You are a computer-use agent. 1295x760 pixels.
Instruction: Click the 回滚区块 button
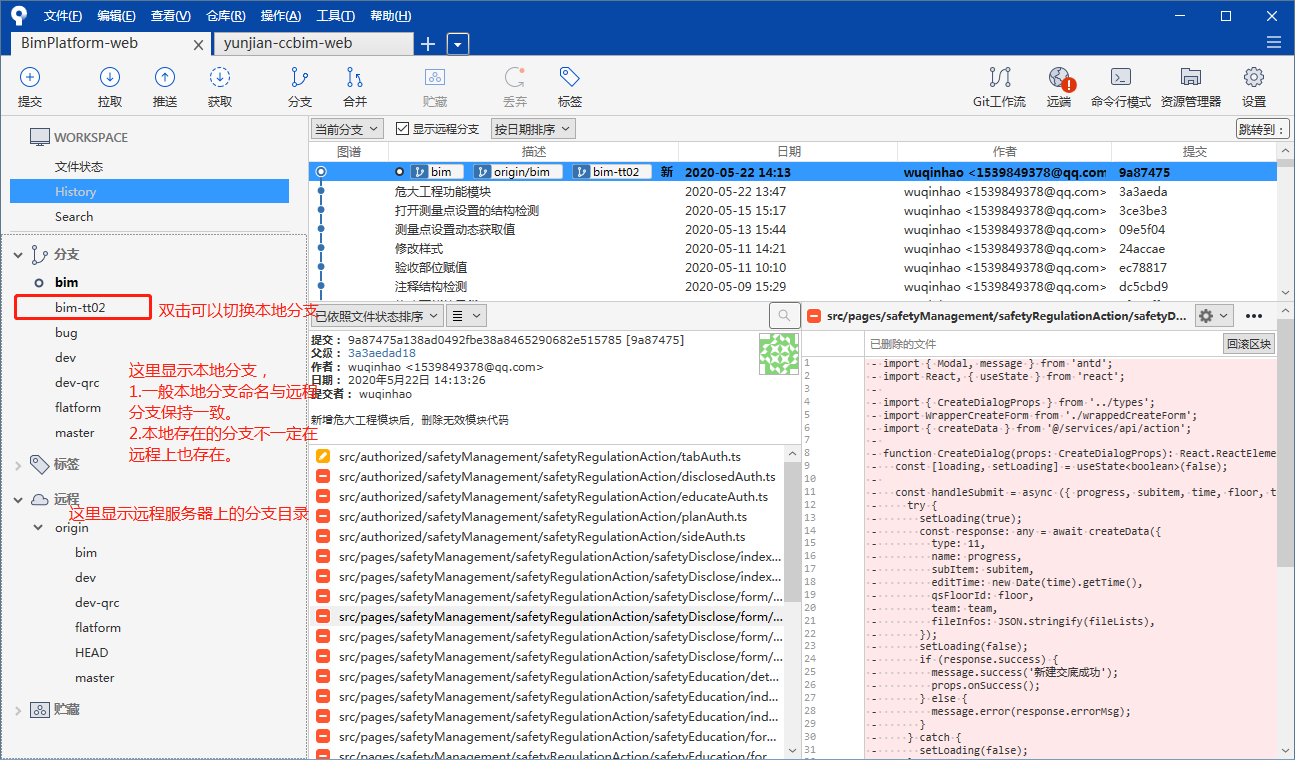[x=1249, y=344]
